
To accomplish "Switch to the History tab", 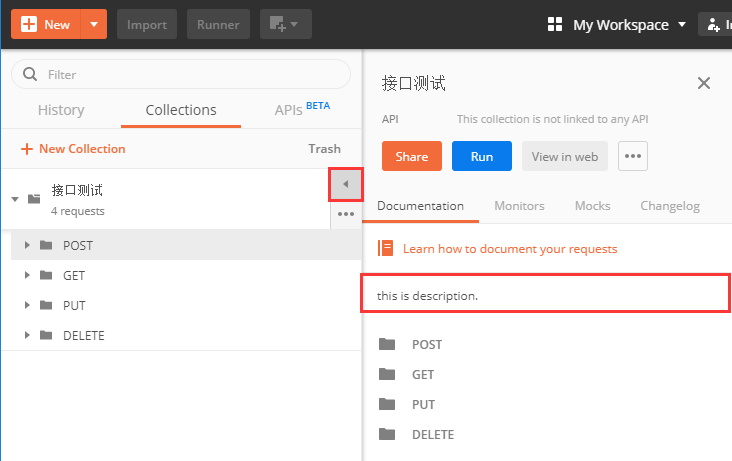I will 61,110.
